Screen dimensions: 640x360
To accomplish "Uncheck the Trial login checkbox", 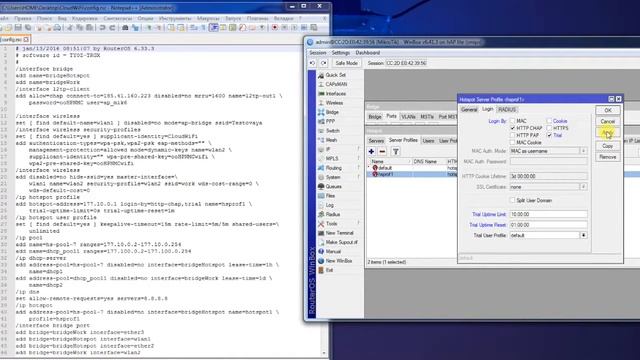I will pyautogui.click(x=549, y=135).
